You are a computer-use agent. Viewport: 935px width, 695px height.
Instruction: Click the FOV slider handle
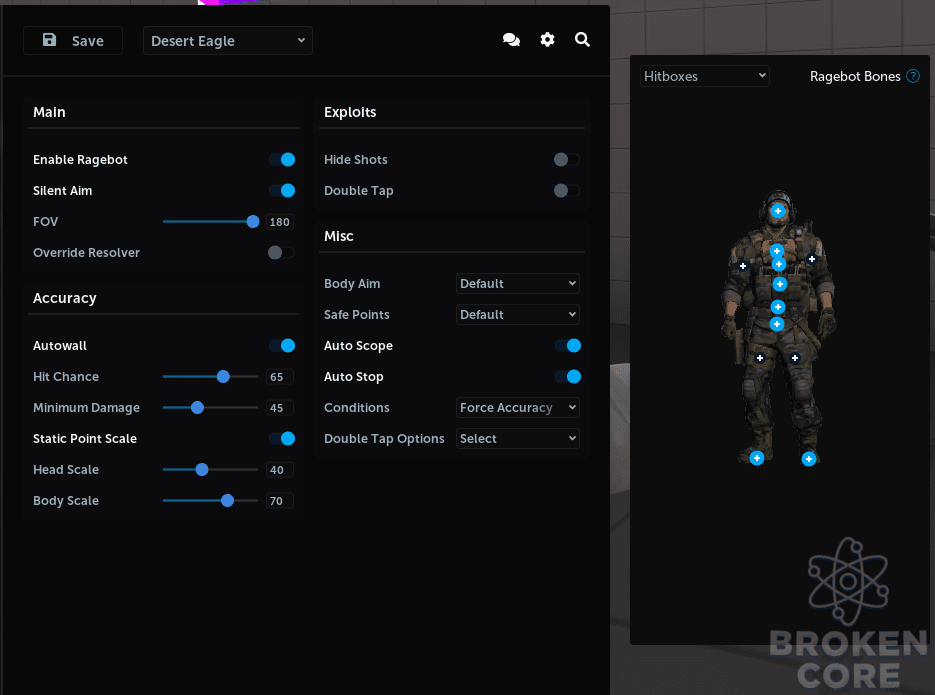pos(253,222)
